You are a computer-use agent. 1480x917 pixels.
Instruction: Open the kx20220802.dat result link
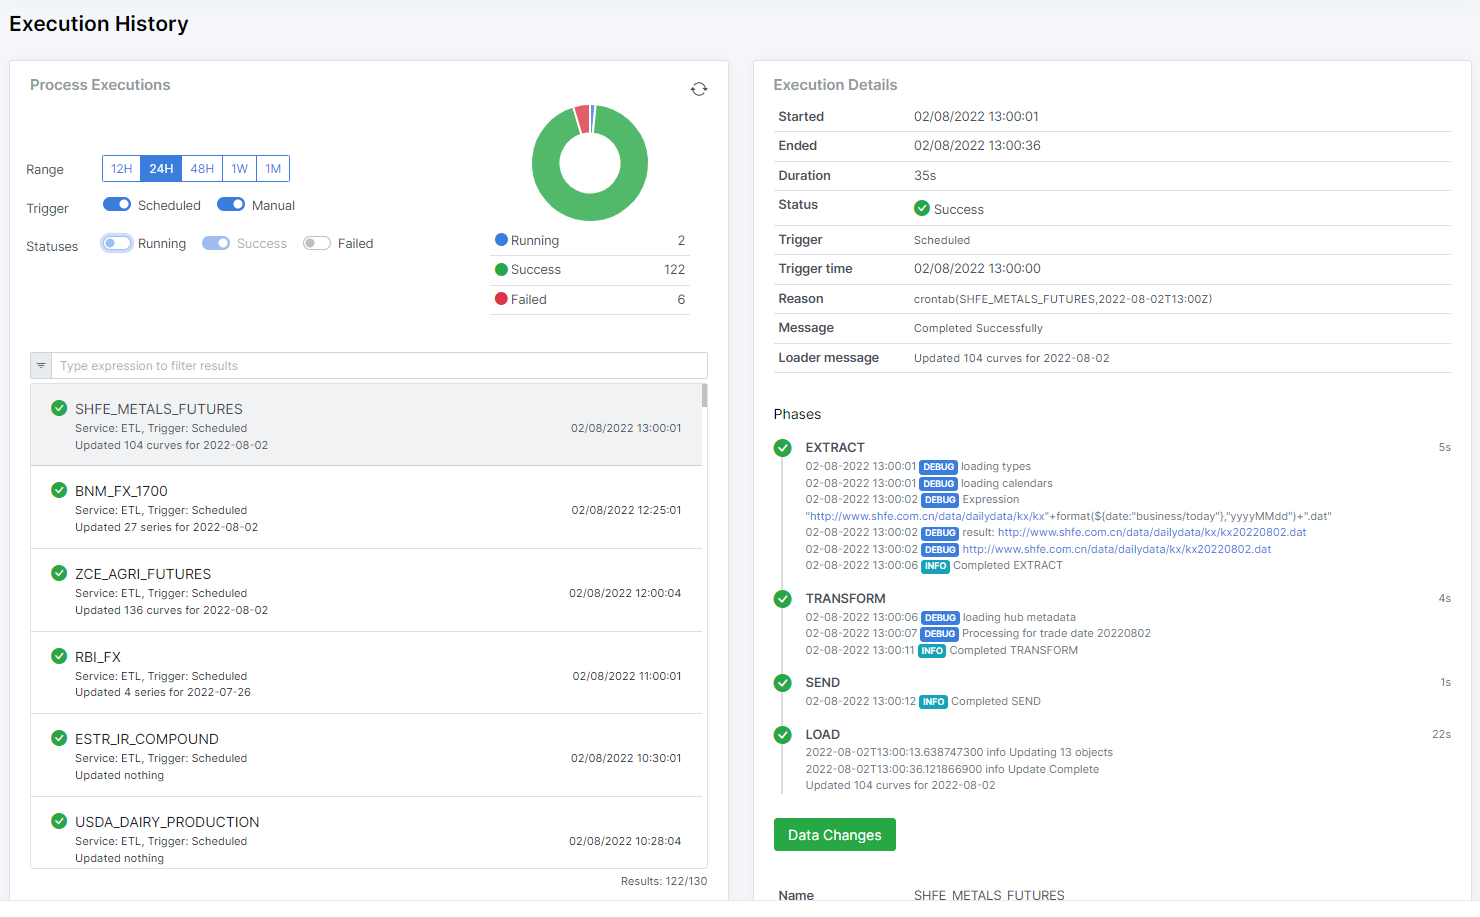(1151, 532)
